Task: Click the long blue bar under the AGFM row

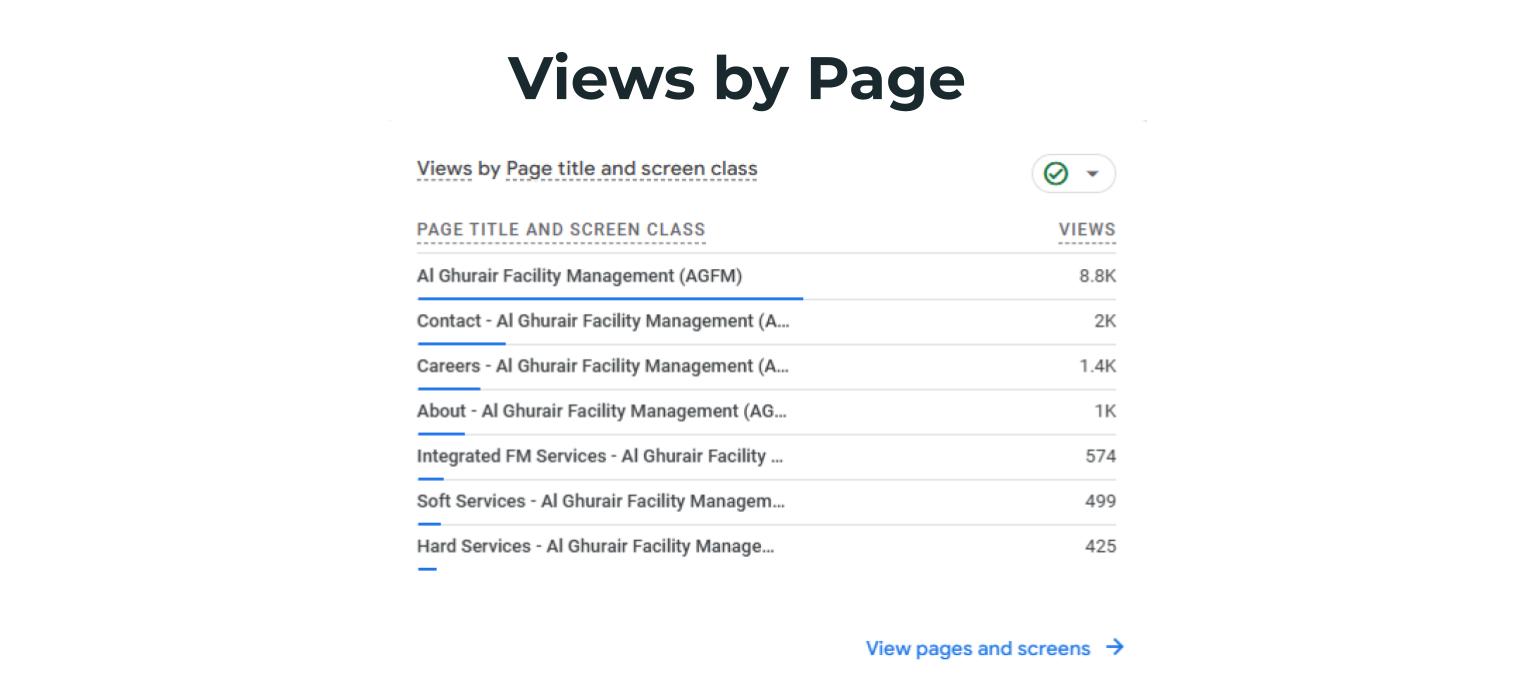Action: (x=610, y=298)
